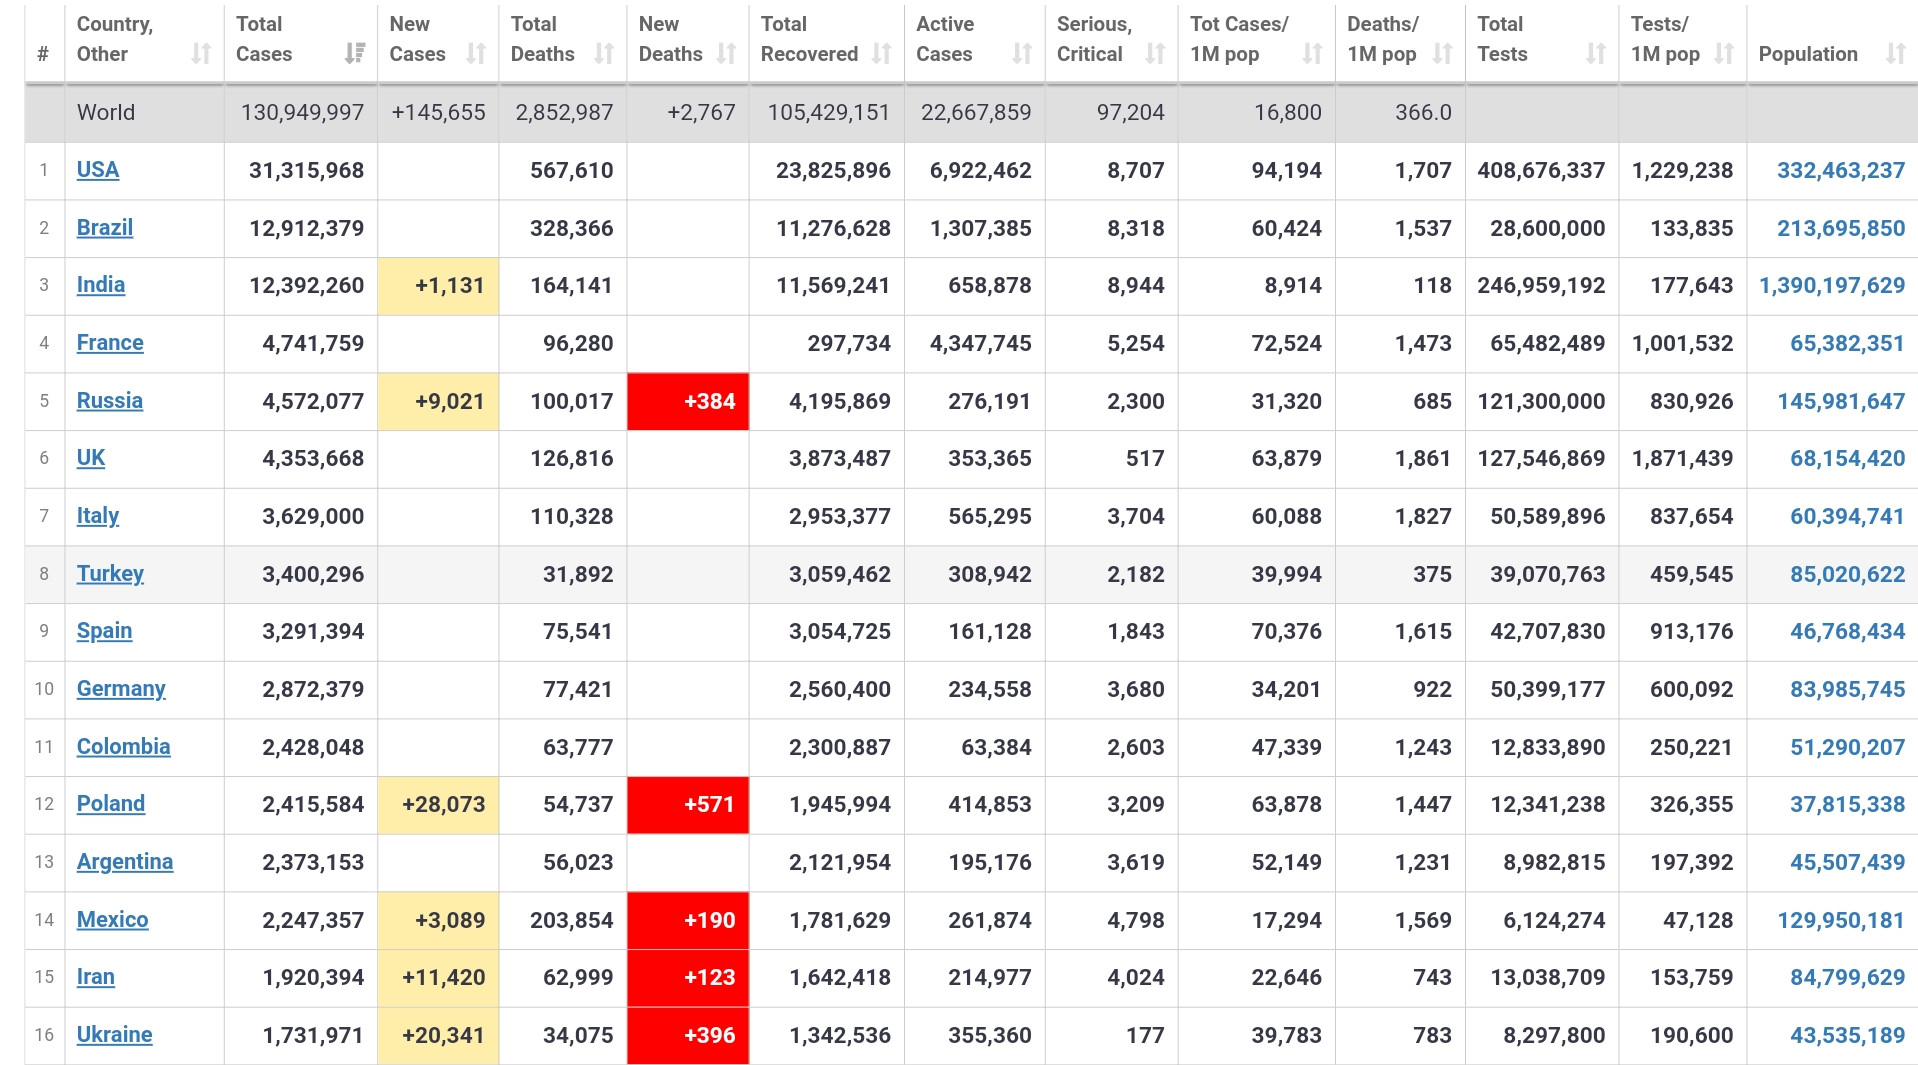Select Poland new cases +28,073

click(438, 805)
